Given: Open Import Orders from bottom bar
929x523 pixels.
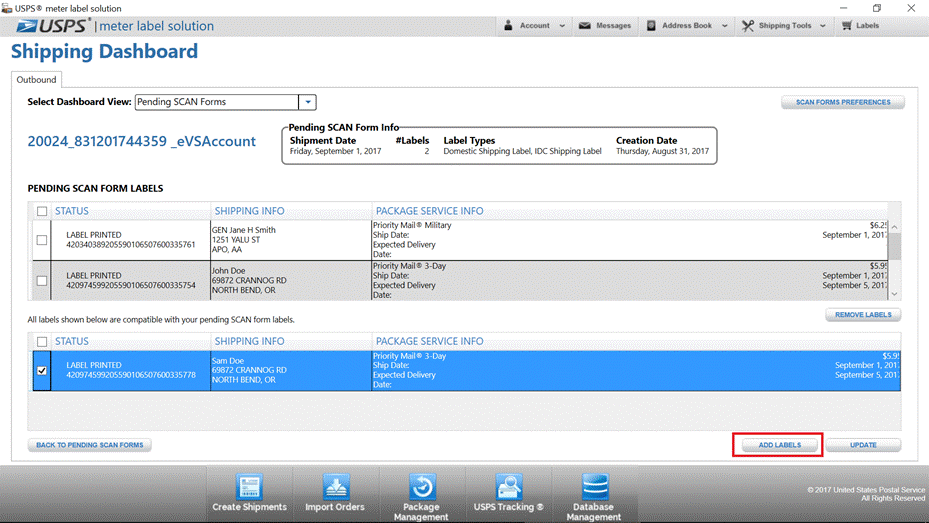Looking at the screenshot, I should pos(335,493).
